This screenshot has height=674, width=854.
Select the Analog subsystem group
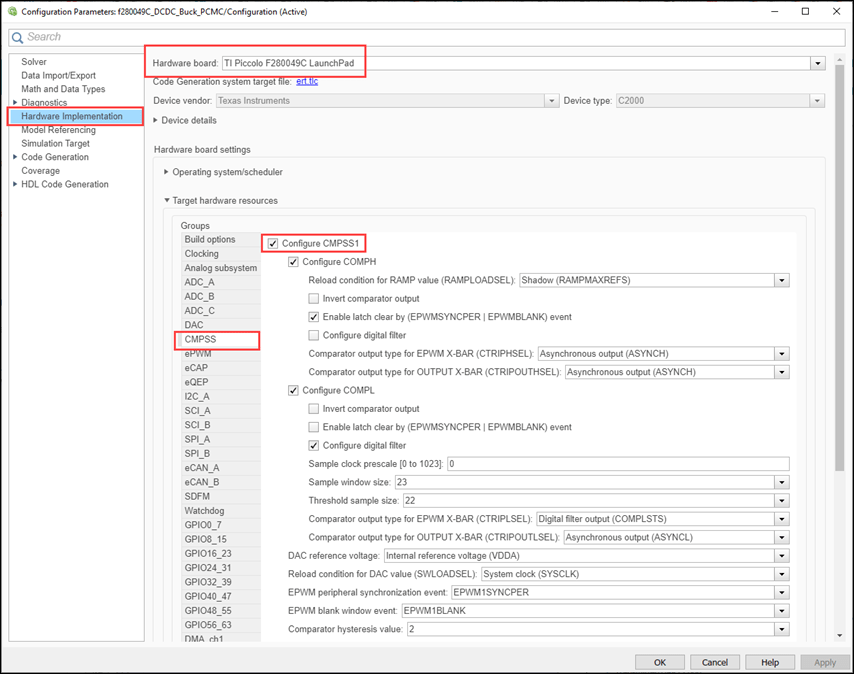(x=221, y=268)
